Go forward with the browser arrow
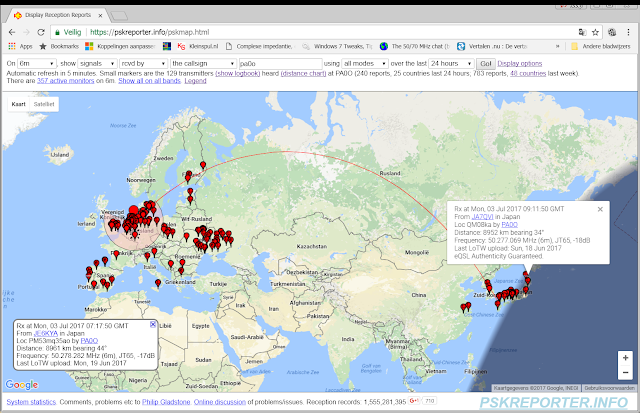The image size is (640, 413). point(27,32)
